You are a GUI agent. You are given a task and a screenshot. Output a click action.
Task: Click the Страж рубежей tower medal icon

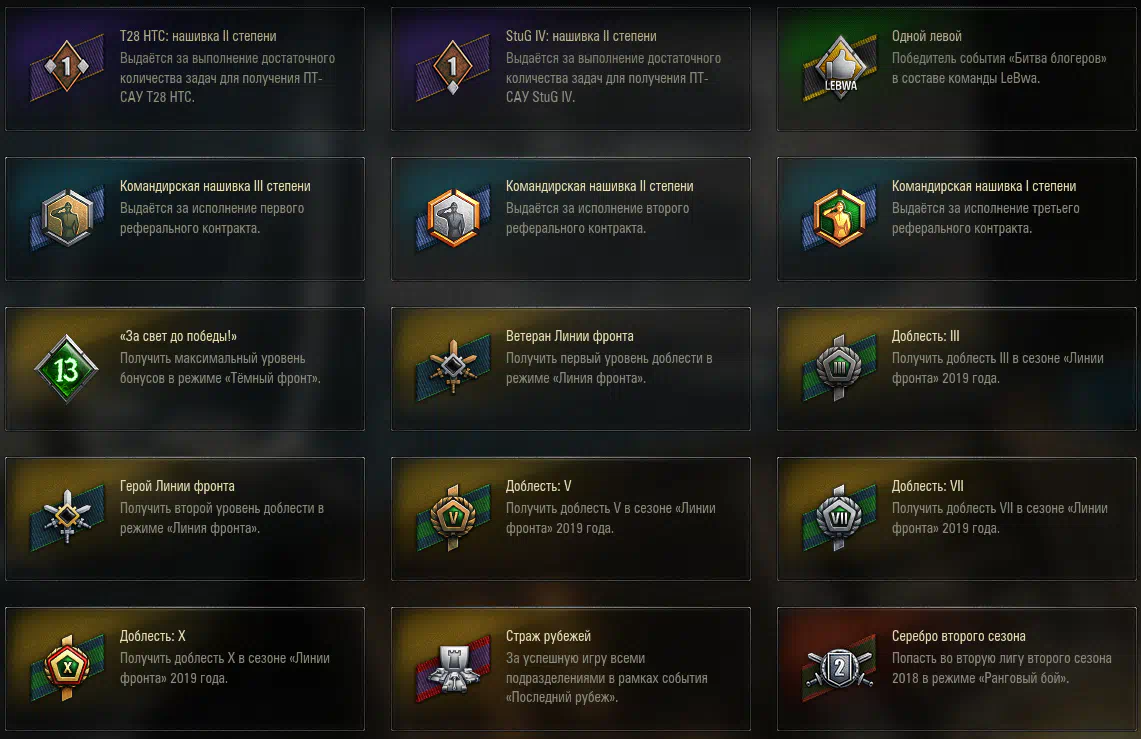(453, 669)
